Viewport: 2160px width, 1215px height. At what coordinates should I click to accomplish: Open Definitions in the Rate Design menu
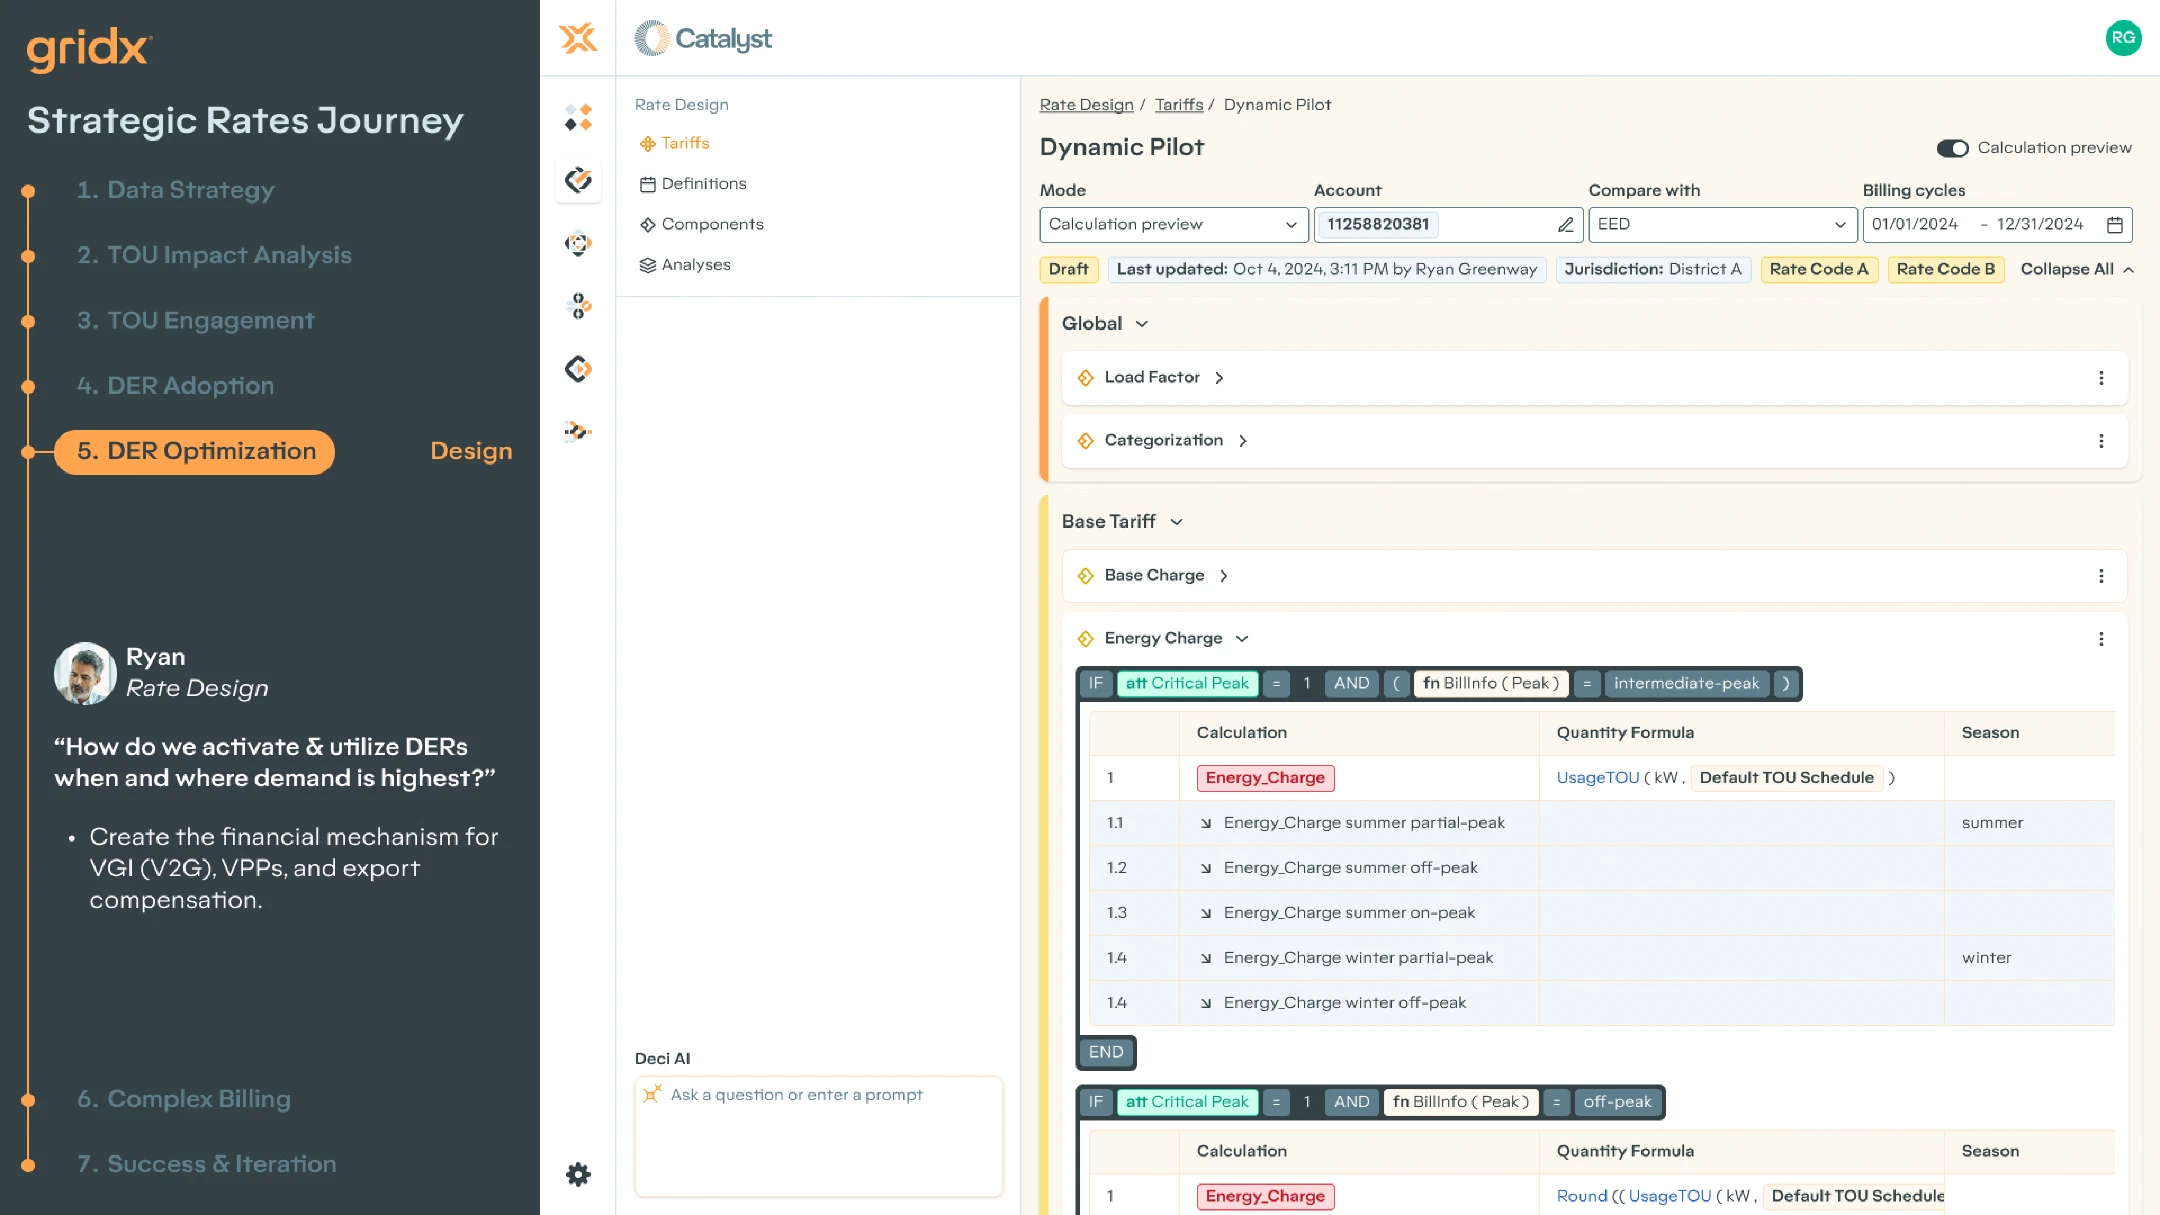click(693, 184)
